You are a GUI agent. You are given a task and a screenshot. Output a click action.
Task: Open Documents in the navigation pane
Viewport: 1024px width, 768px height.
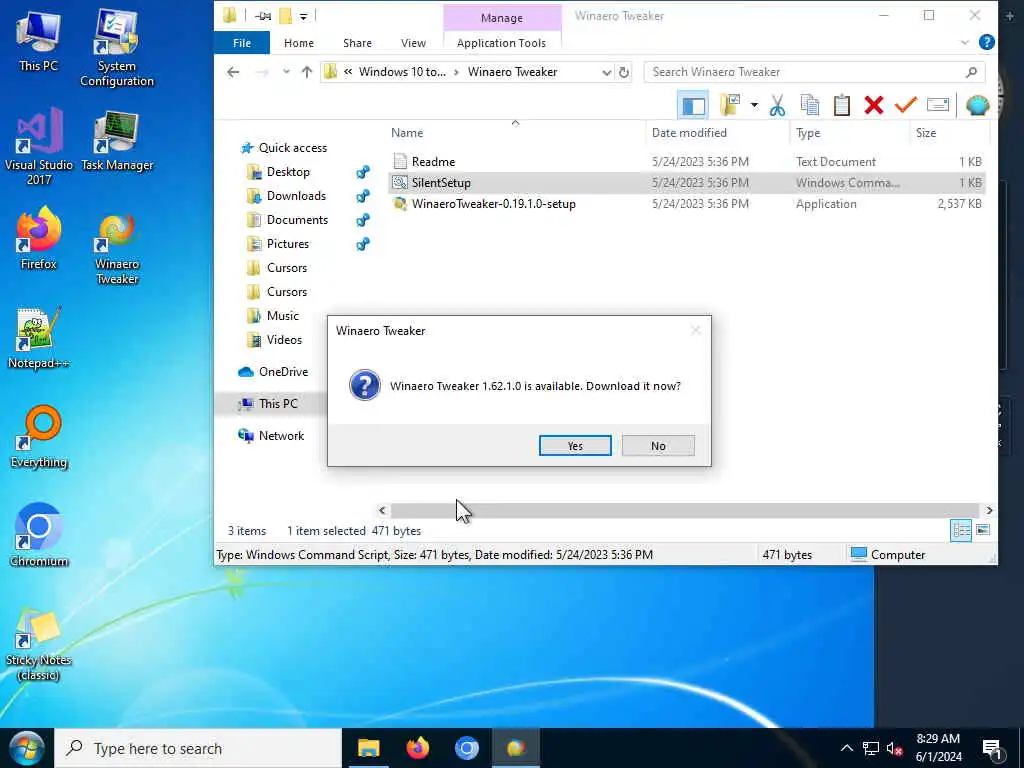click(297, 220)
